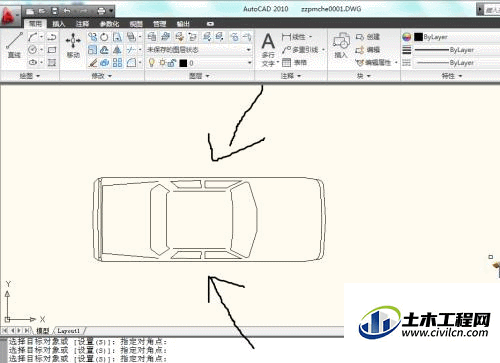
Task: Select the Line (直线) drawing tool
Action: point(14,45)
